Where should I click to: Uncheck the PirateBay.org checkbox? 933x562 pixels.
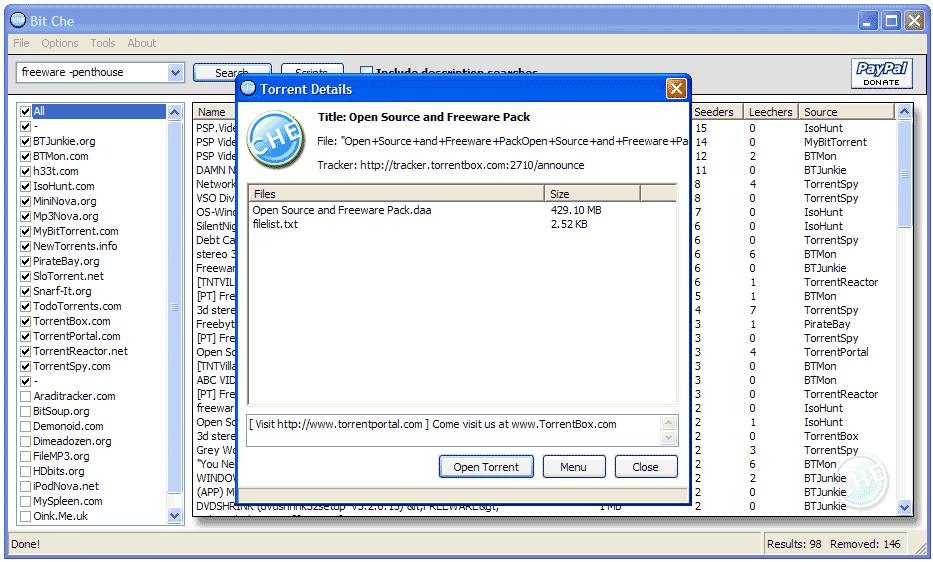pos(26,261)
